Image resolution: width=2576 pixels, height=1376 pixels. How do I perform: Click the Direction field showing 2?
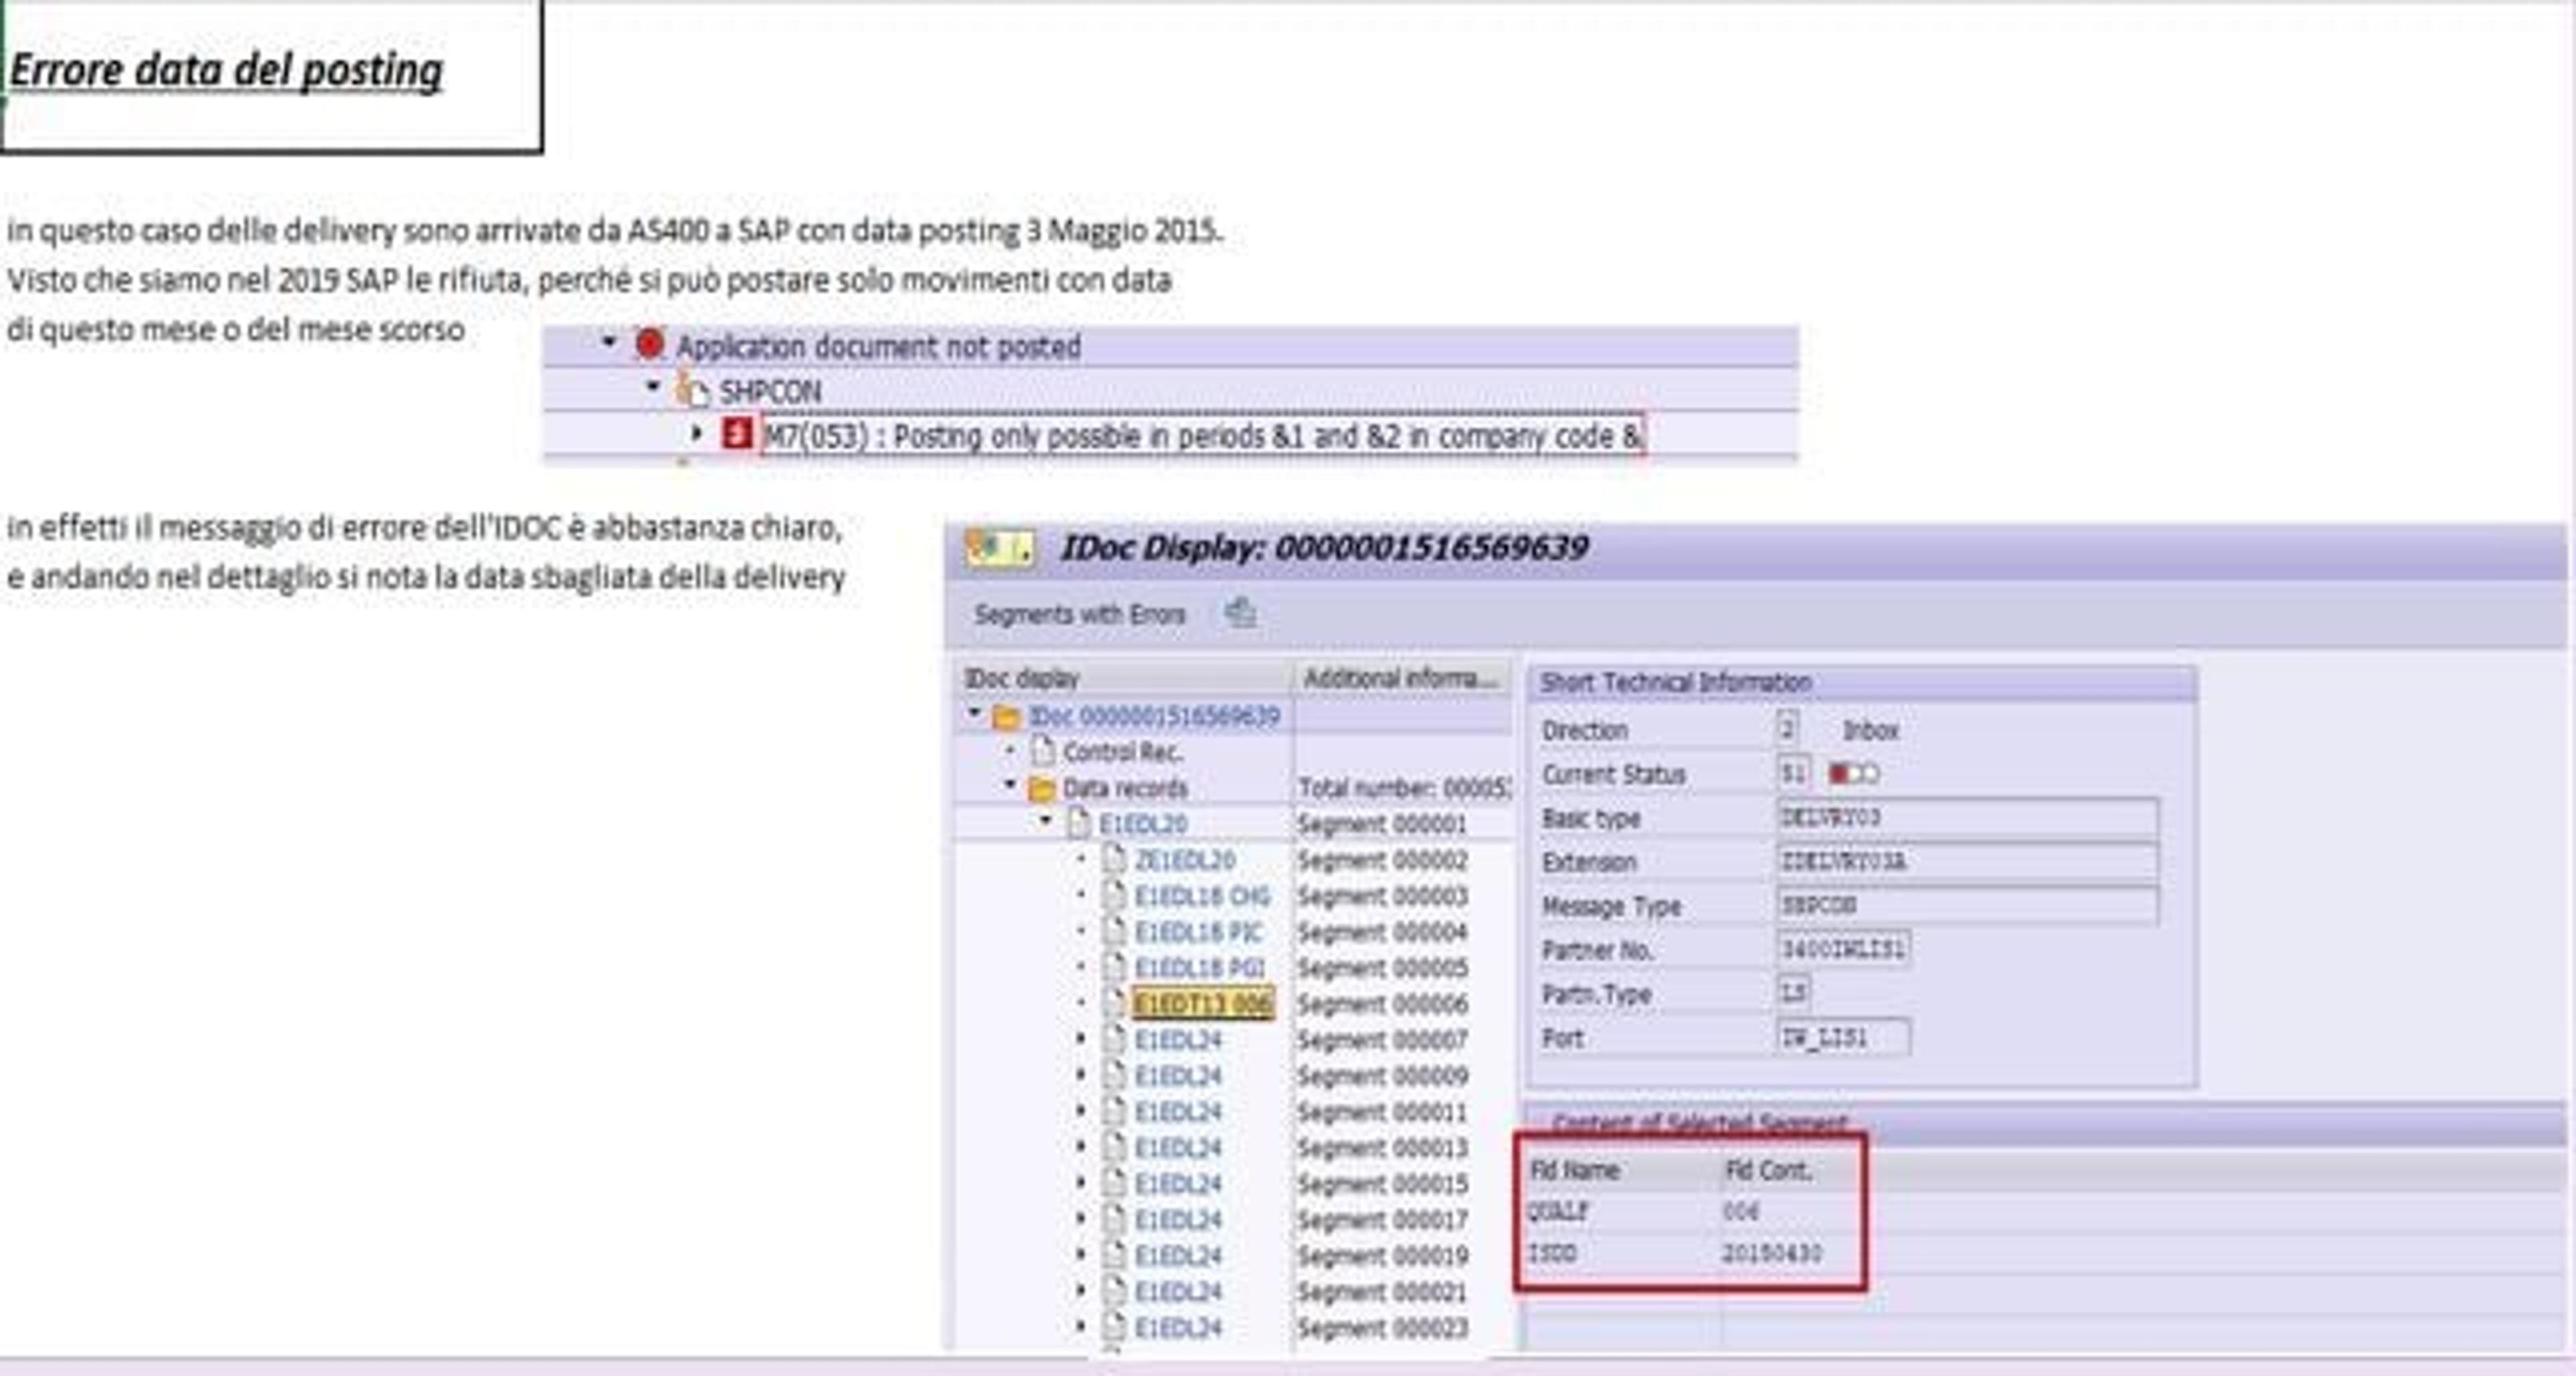click(1789, 728)
